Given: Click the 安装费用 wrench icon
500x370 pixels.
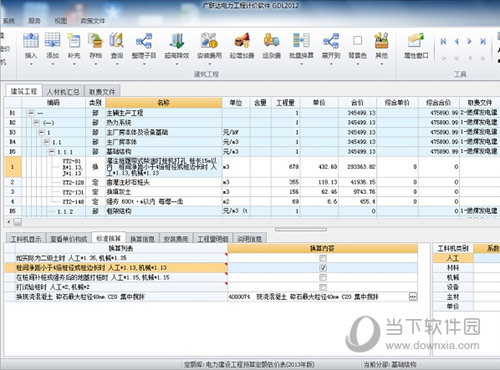Looking at the screenshot, I should [x=209, y=41].
